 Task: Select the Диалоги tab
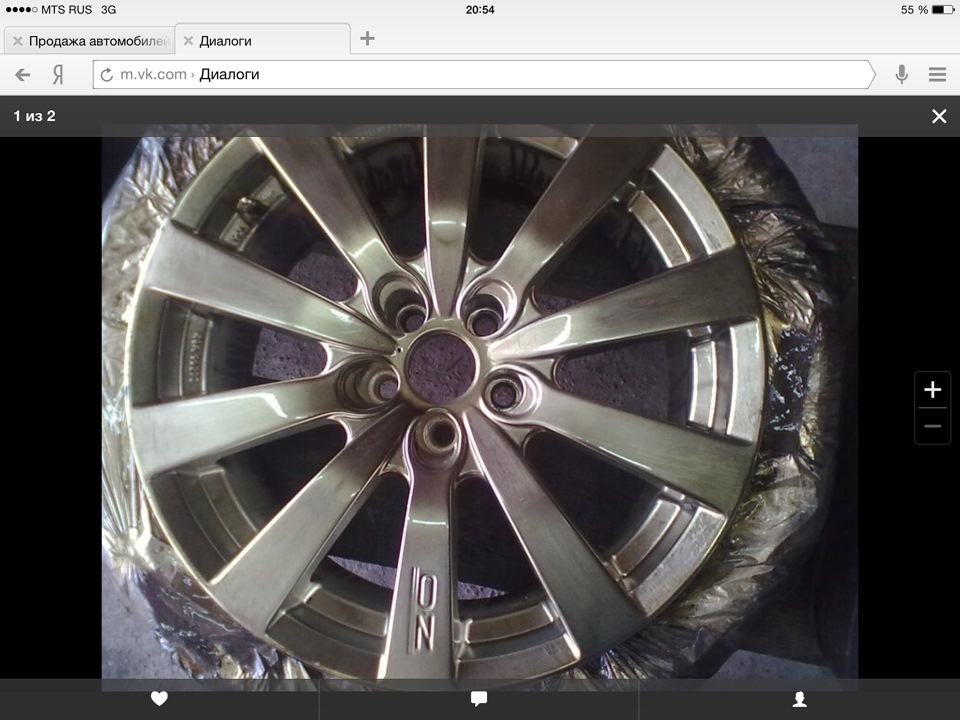click(263, 40)
